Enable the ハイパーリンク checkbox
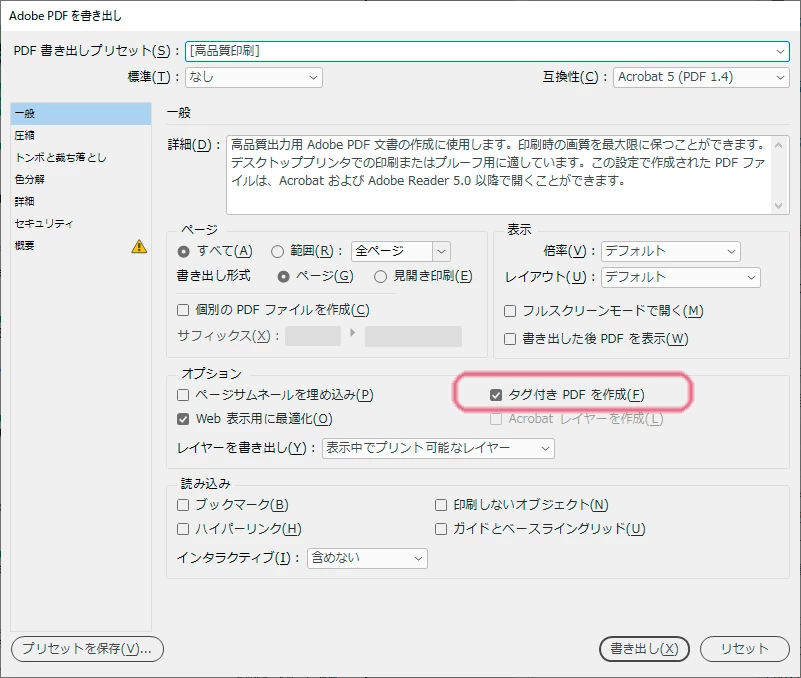The image size is (801, 678). click(183, 529)
